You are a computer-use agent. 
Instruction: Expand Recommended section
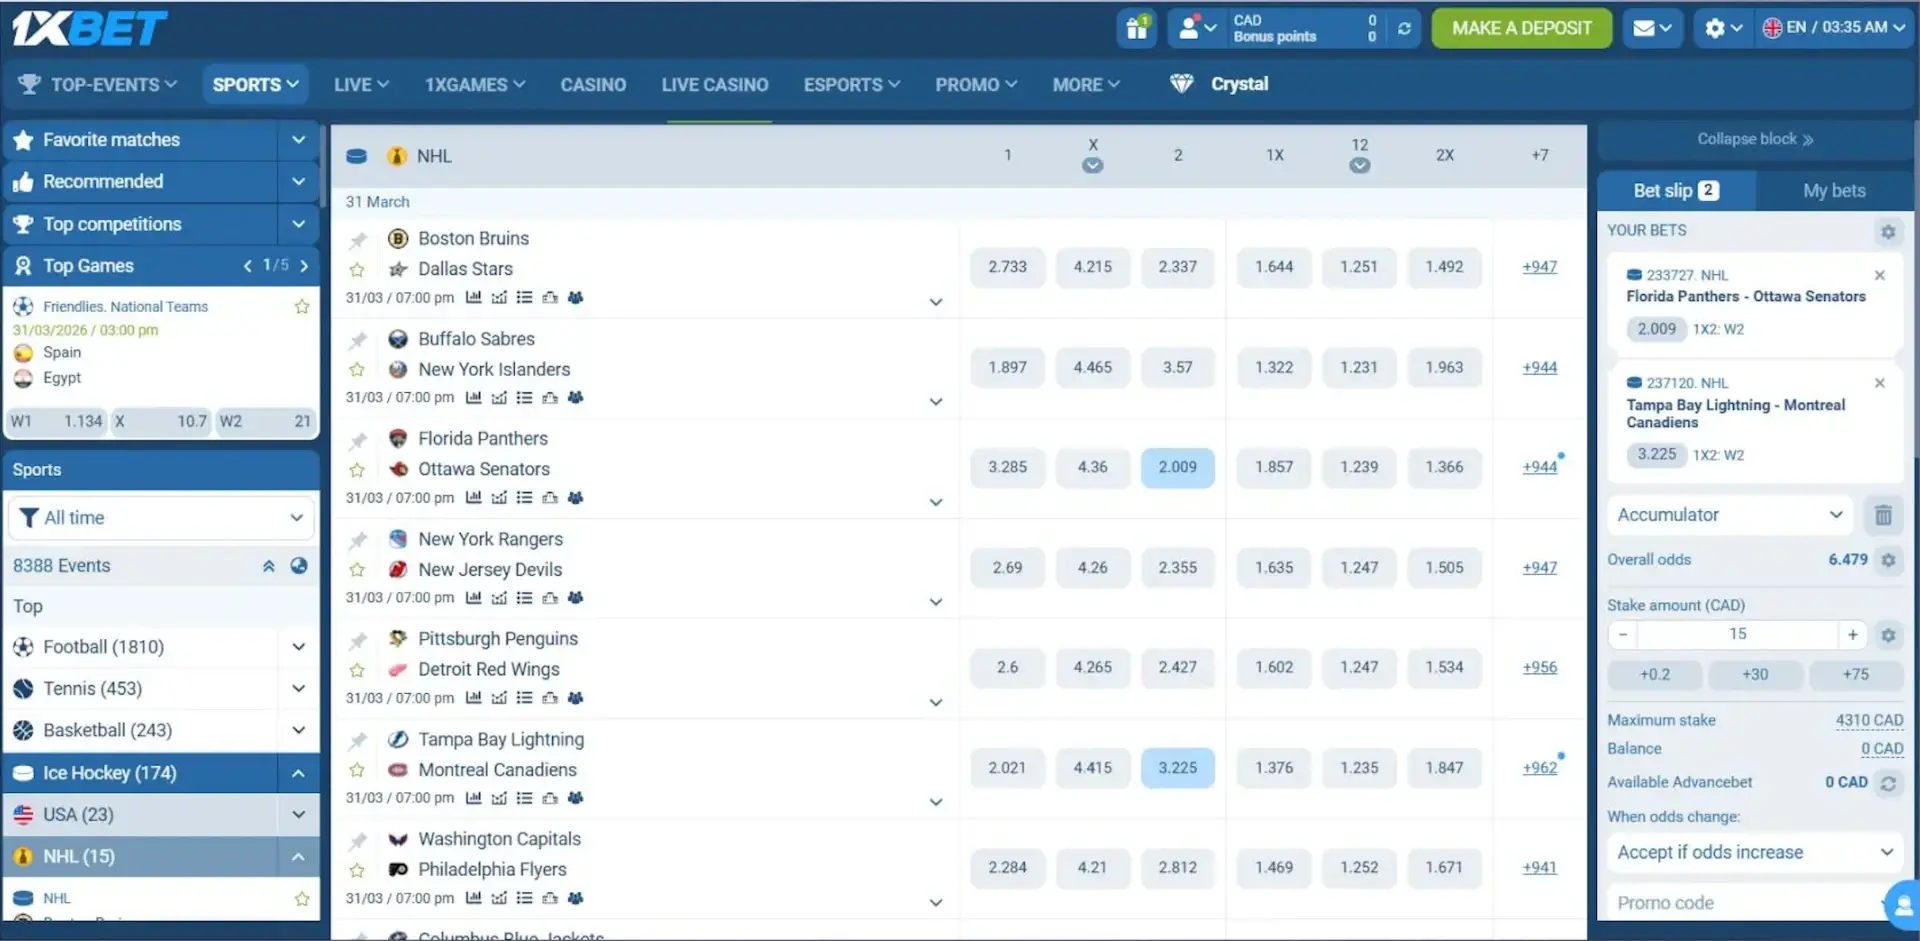(x=298, y=182)
